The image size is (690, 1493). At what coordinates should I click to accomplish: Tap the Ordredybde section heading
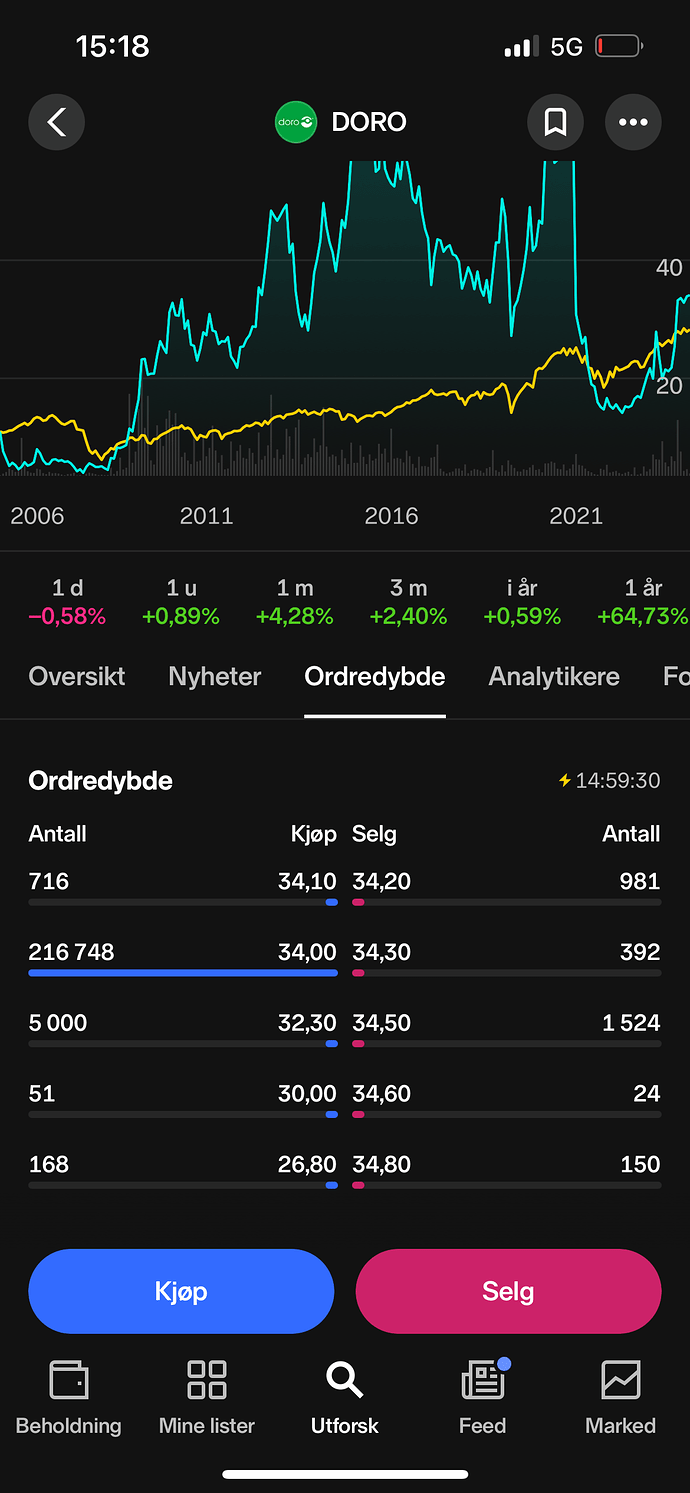click(100, 781)
